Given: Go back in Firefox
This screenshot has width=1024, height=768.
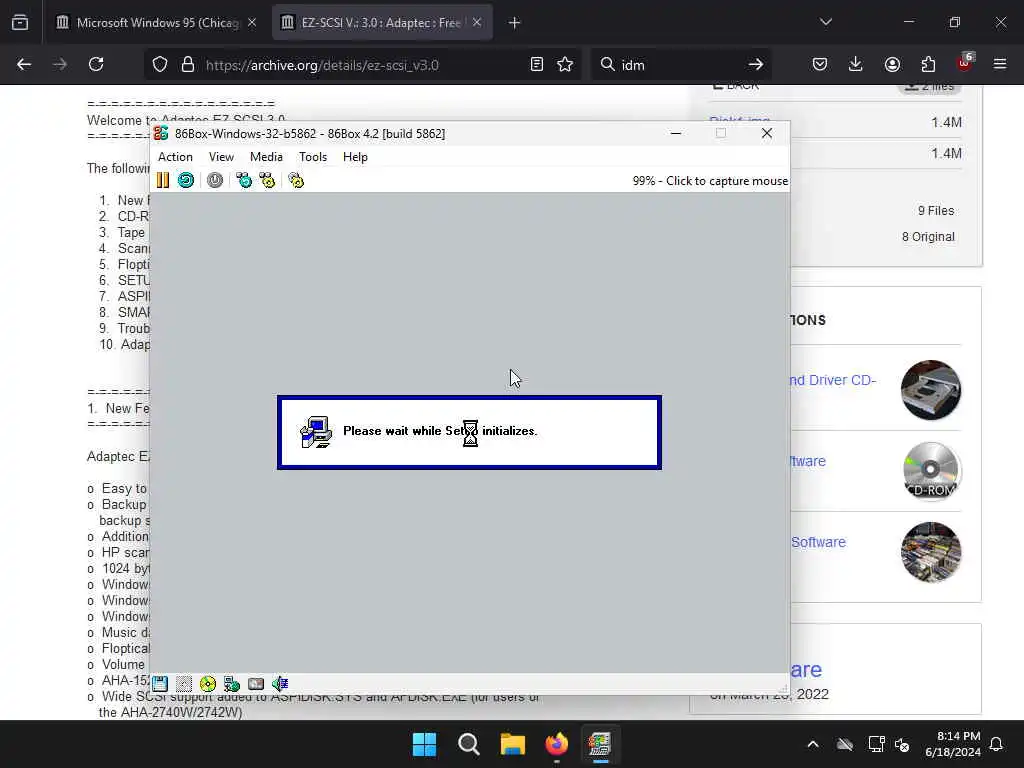Looking at the screenshot, I should click(24, 65).
